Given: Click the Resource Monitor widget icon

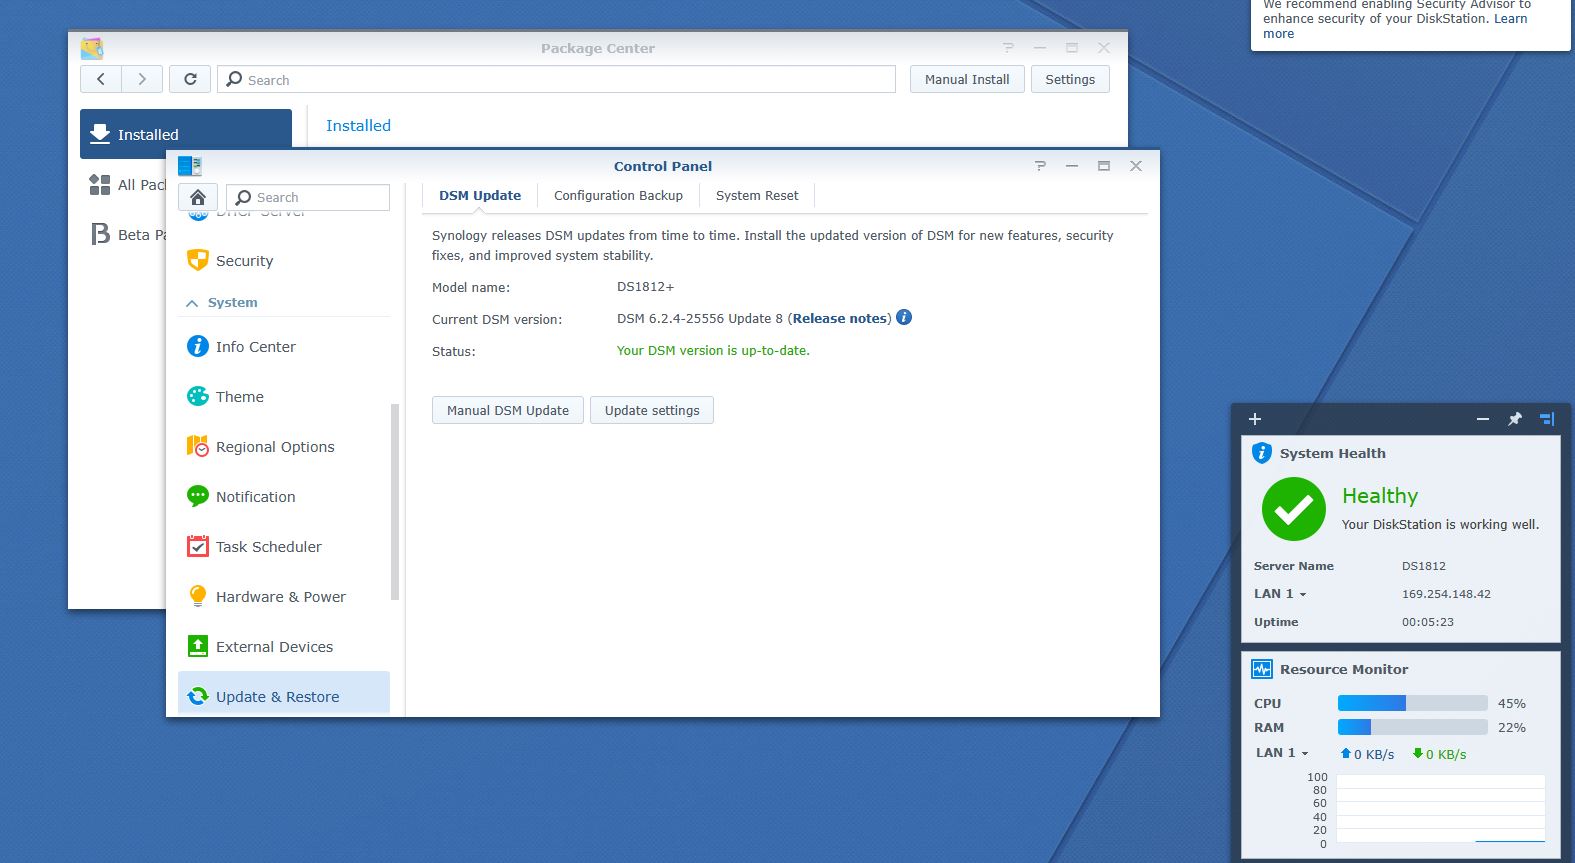Looking at the screenshot, I should [1262, 669].
